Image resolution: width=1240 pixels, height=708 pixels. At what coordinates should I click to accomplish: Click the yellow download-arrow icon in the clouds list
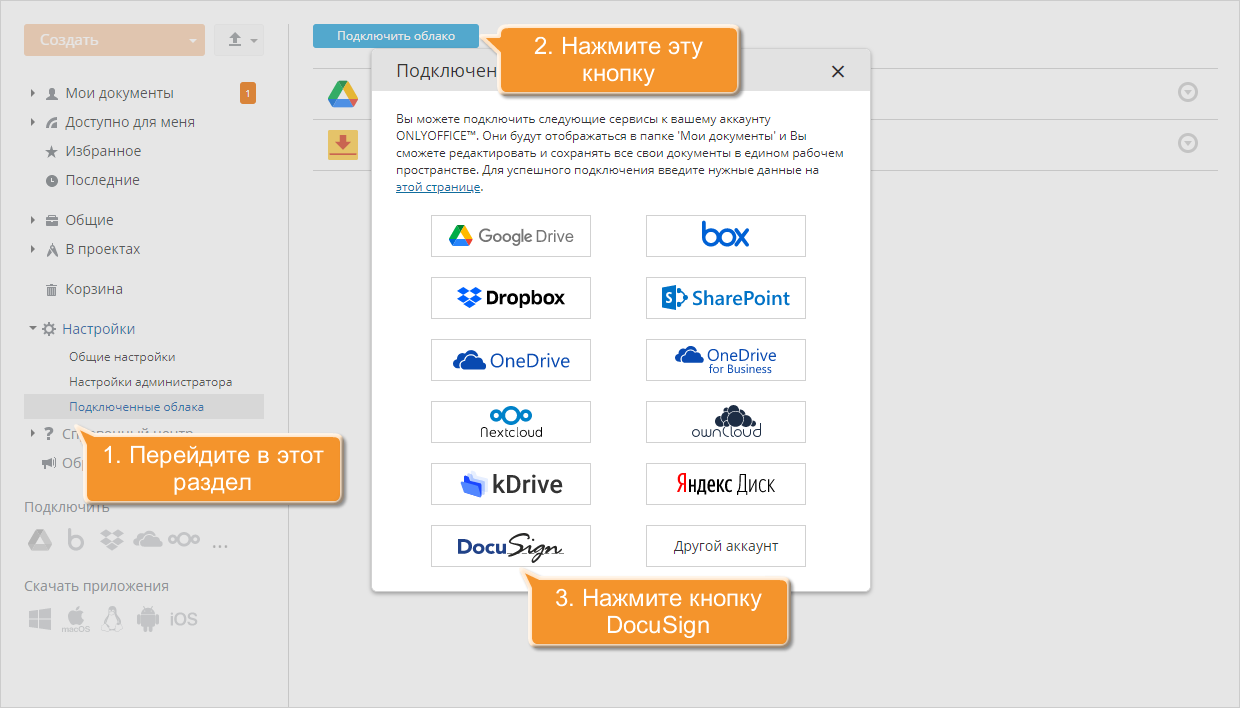[343, 144]
